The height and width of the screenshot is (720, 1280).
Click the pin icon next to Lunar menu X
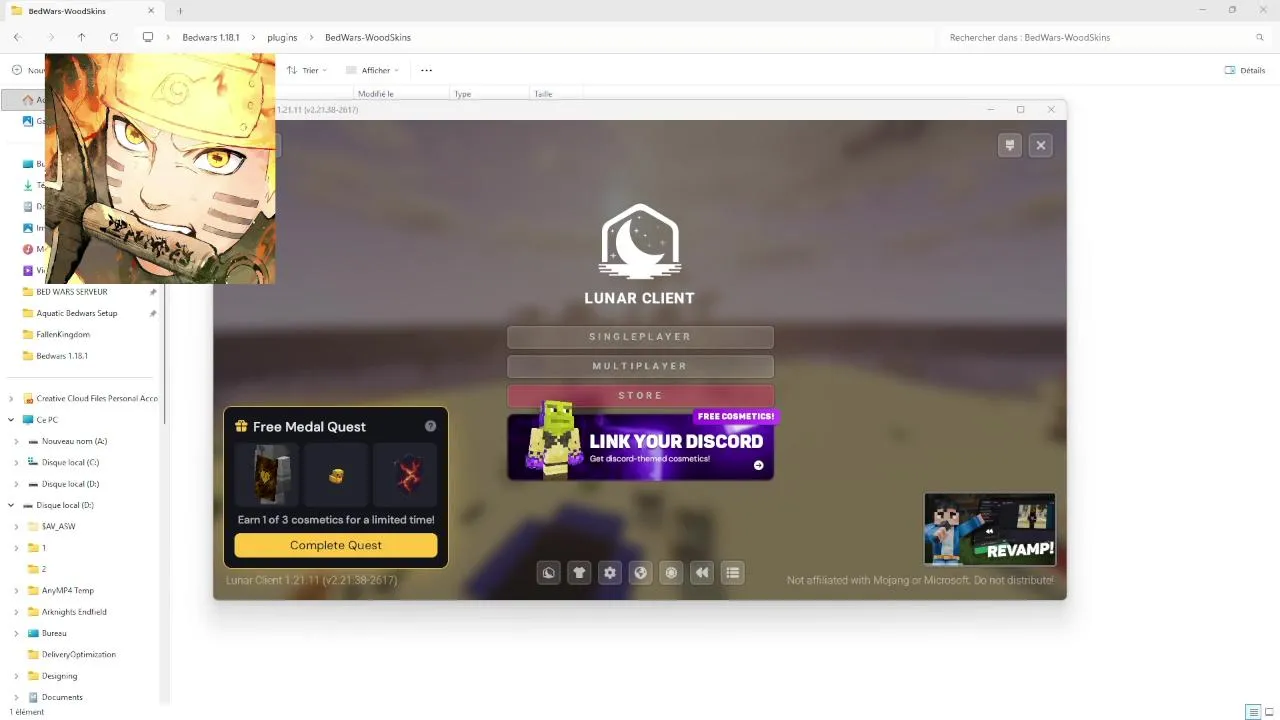[1010, 145]
